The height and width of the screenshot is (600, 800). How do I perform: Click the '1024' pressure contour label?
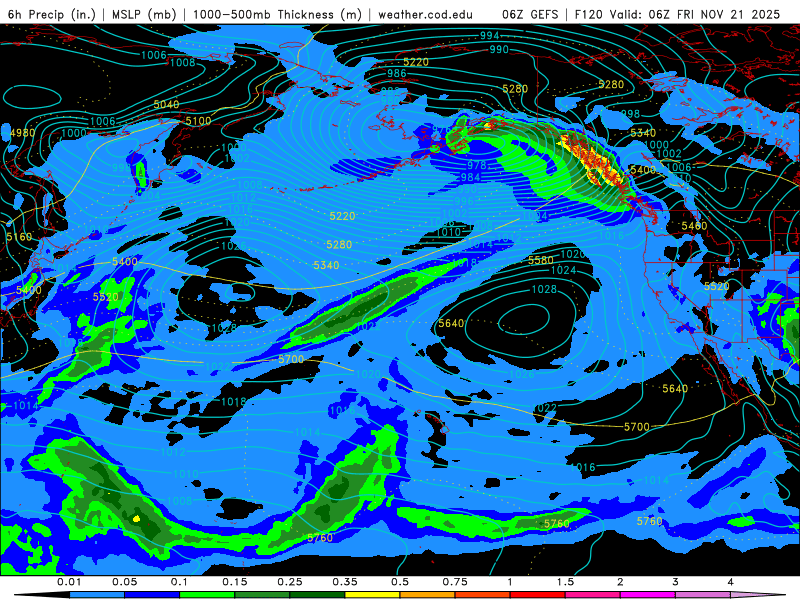click(563, 269)
